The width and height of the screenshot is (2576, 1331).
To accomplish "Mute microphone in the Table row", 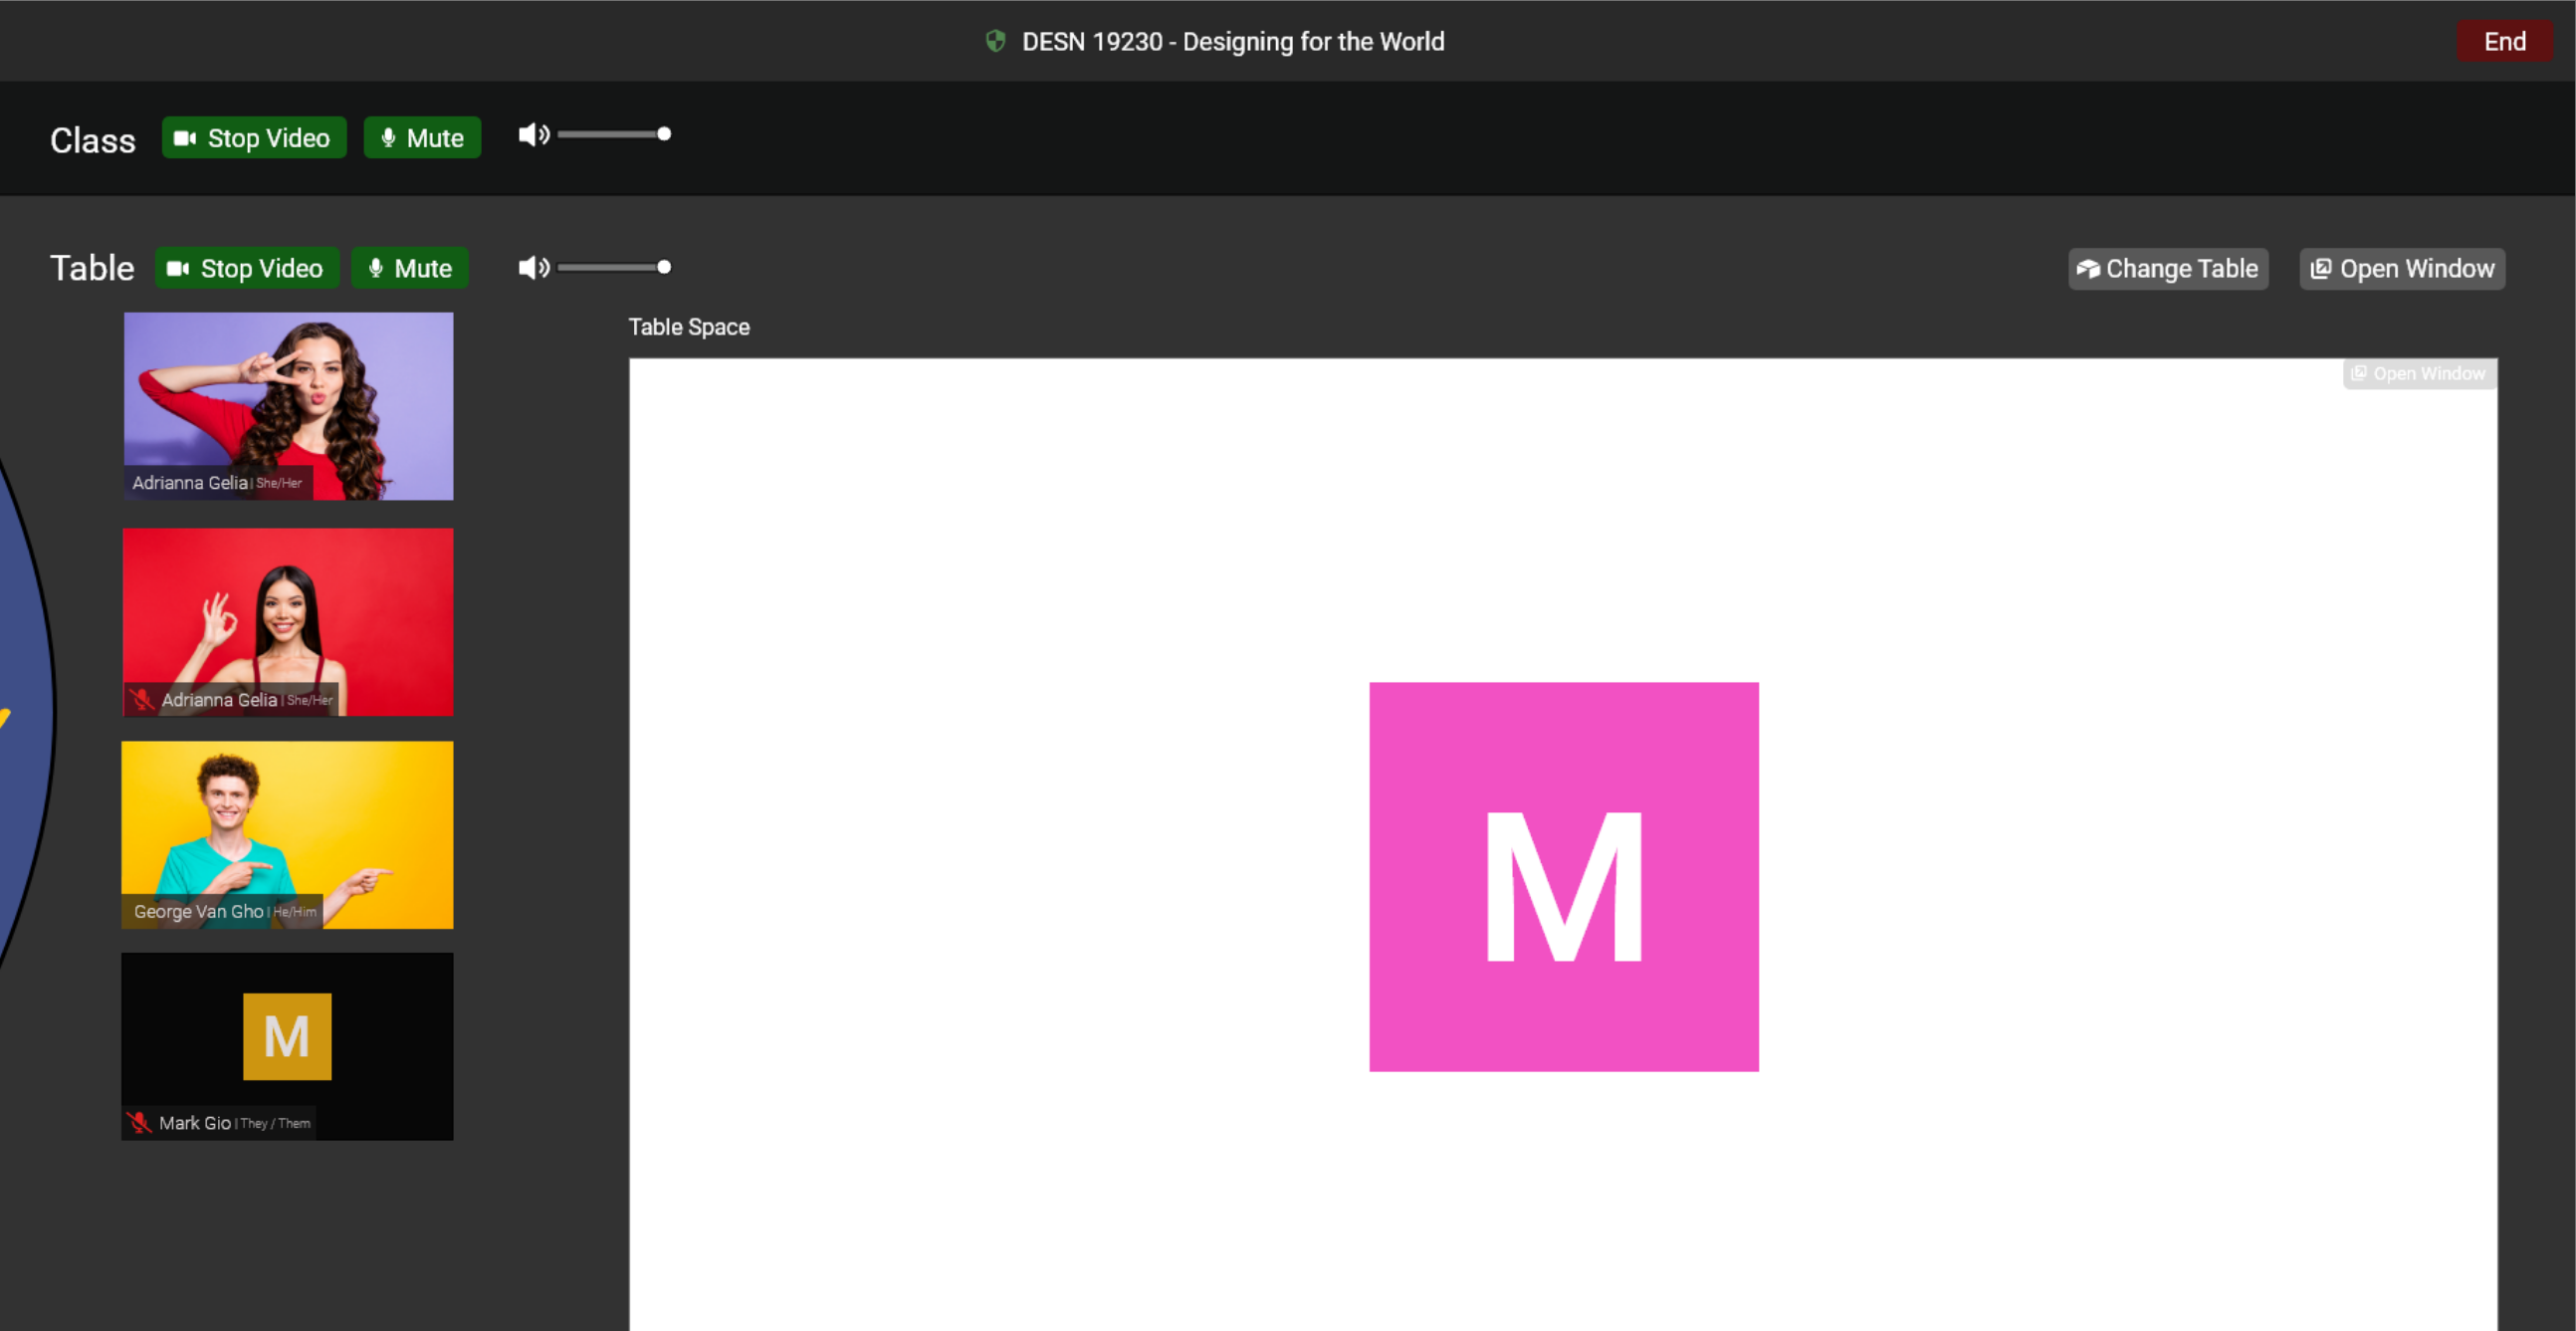I will pyautogui.click(x=410, y=268).
